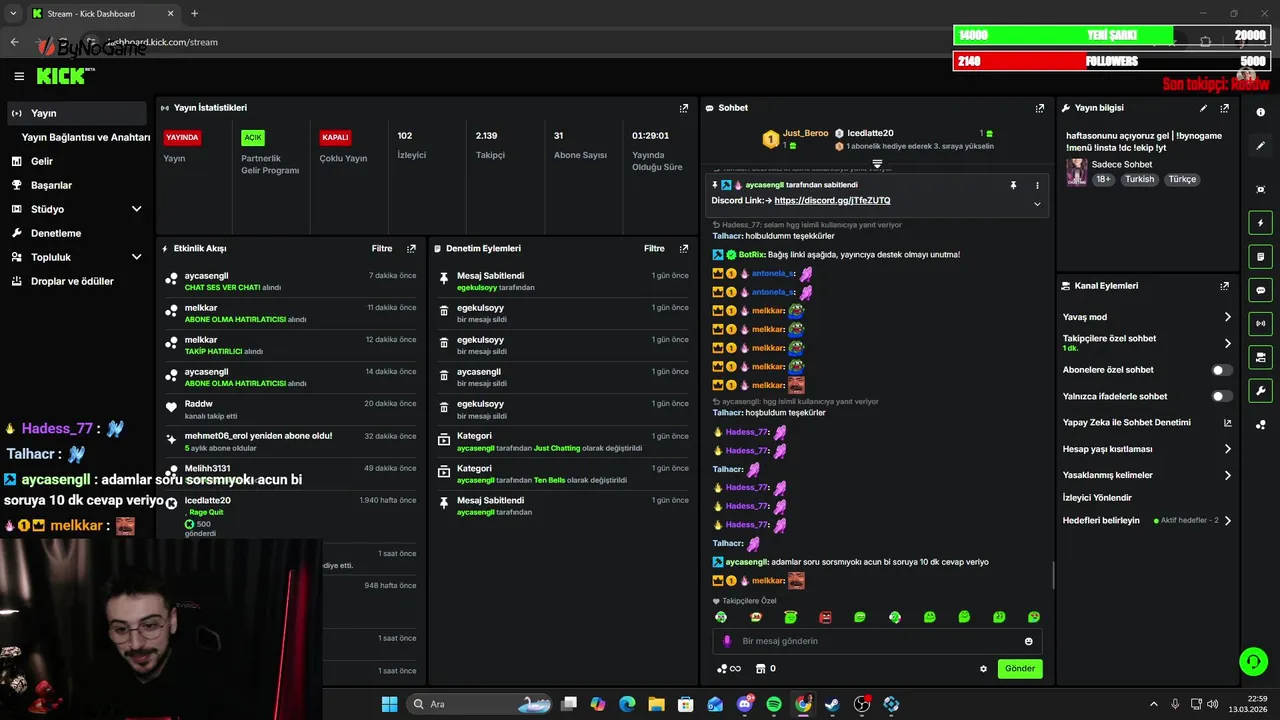Toggle Yalnızca ifadelerle sohbet switch

[x=1221, y=396]
